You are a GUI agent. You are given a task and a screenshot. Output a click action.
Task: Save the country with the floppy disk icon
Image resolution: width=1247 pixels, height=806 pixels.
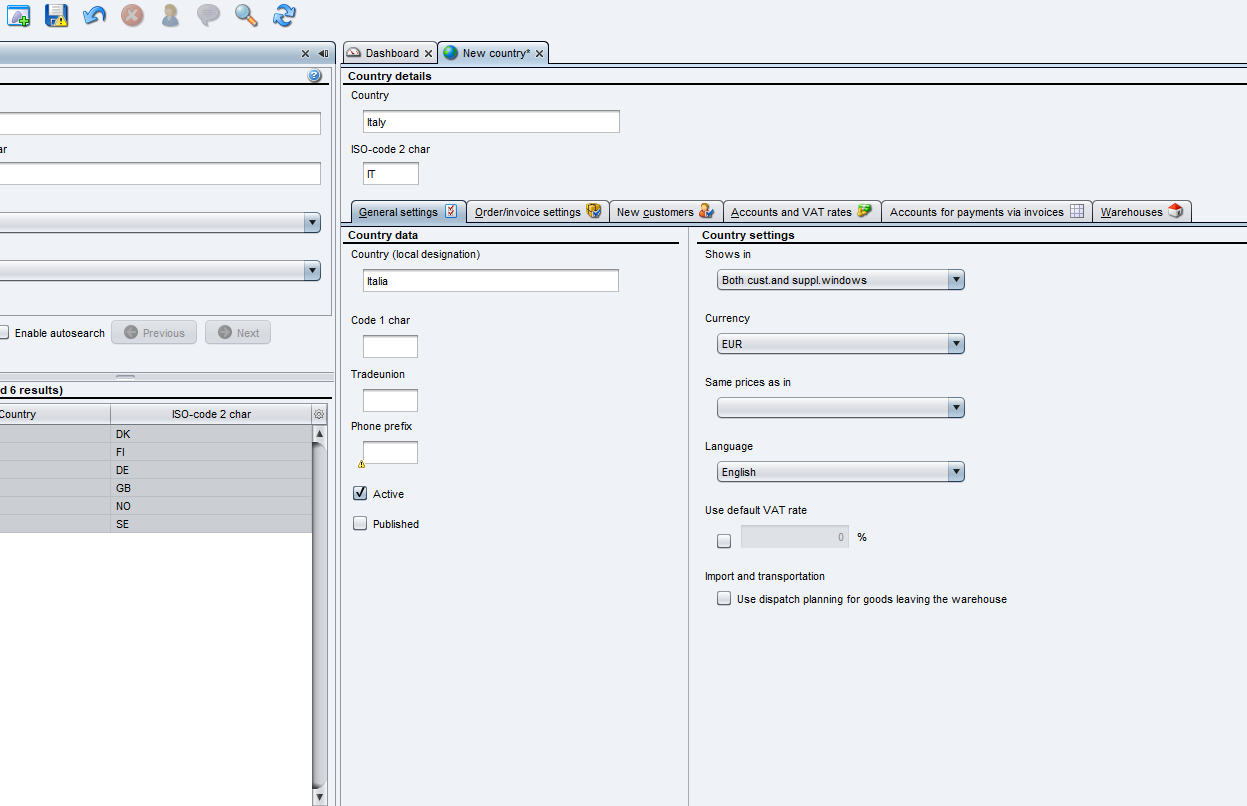(x=57, y=15)
